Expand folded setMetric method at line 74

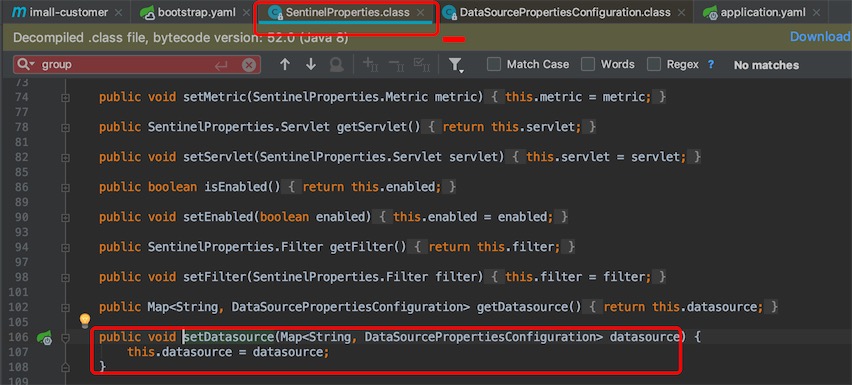click(66, 98)
